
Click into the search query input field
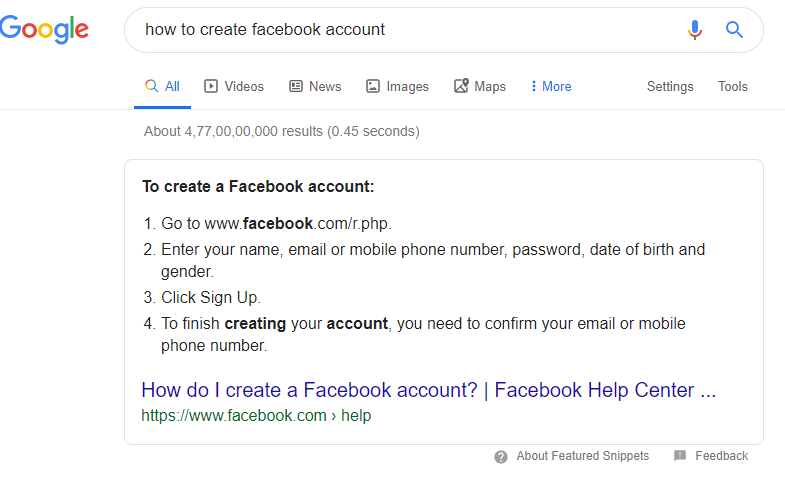tap(400, 30)
